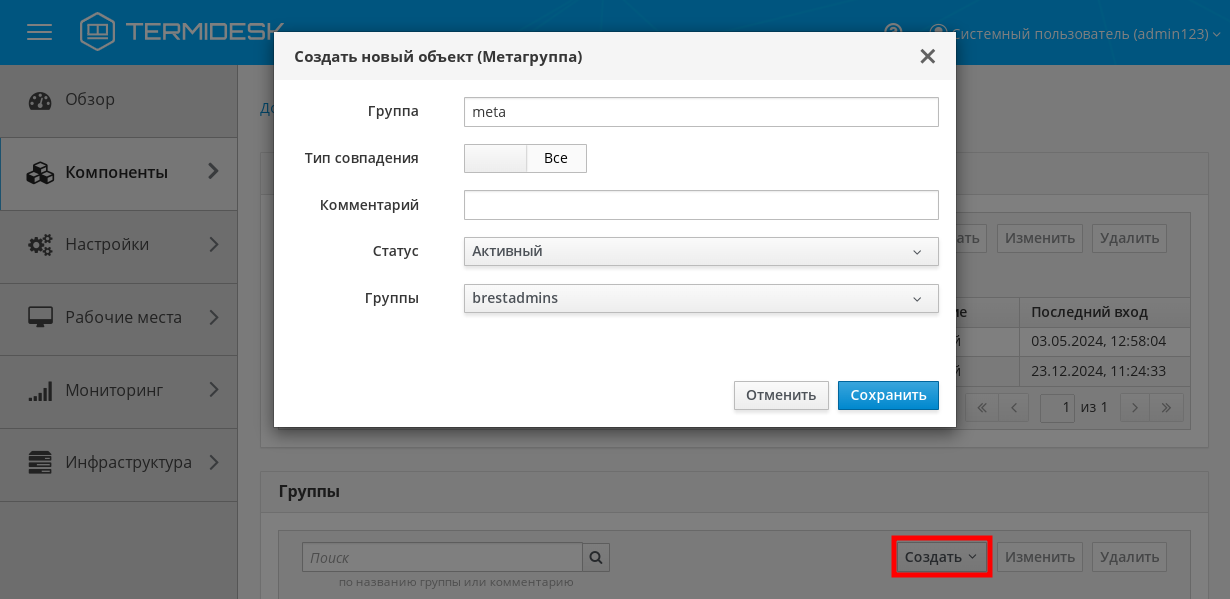
Task: Click the Рабочие места monitor icon
Action: (40, 318)
